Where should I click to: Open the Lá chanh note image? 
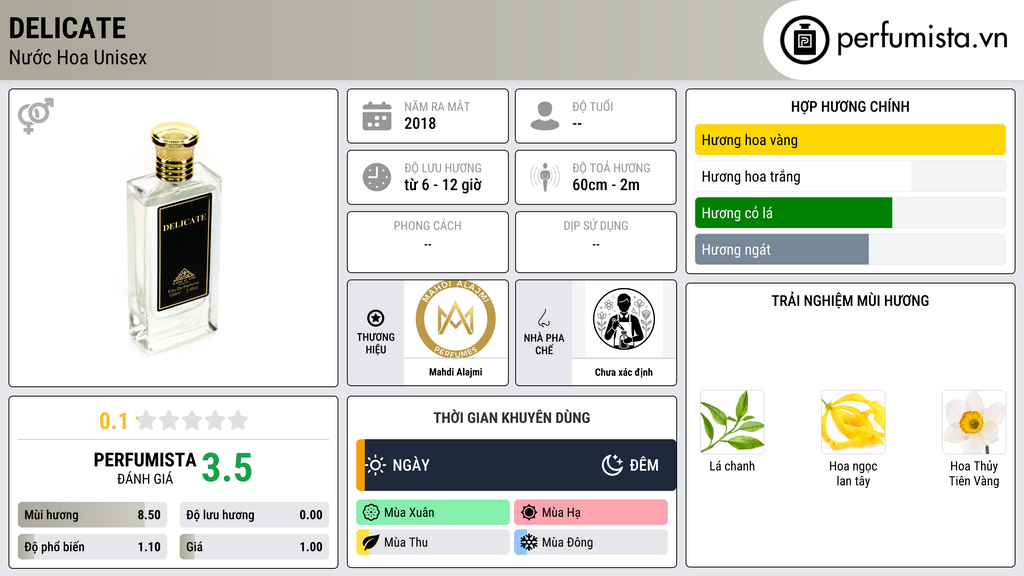click(x=732, y=422)
